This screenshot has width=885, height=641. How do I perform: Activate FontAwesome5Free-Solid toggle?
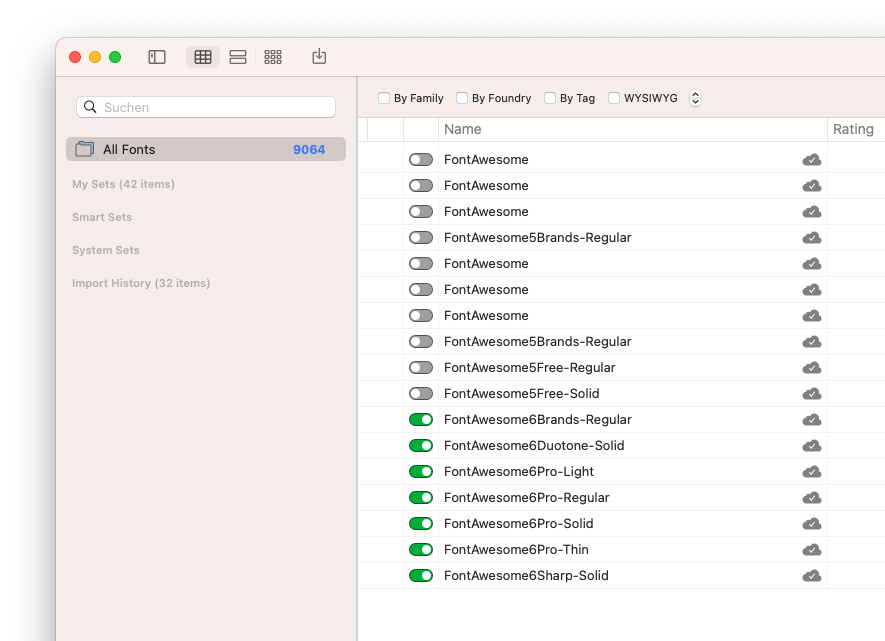pyautogui.click(x=421, y=394)
